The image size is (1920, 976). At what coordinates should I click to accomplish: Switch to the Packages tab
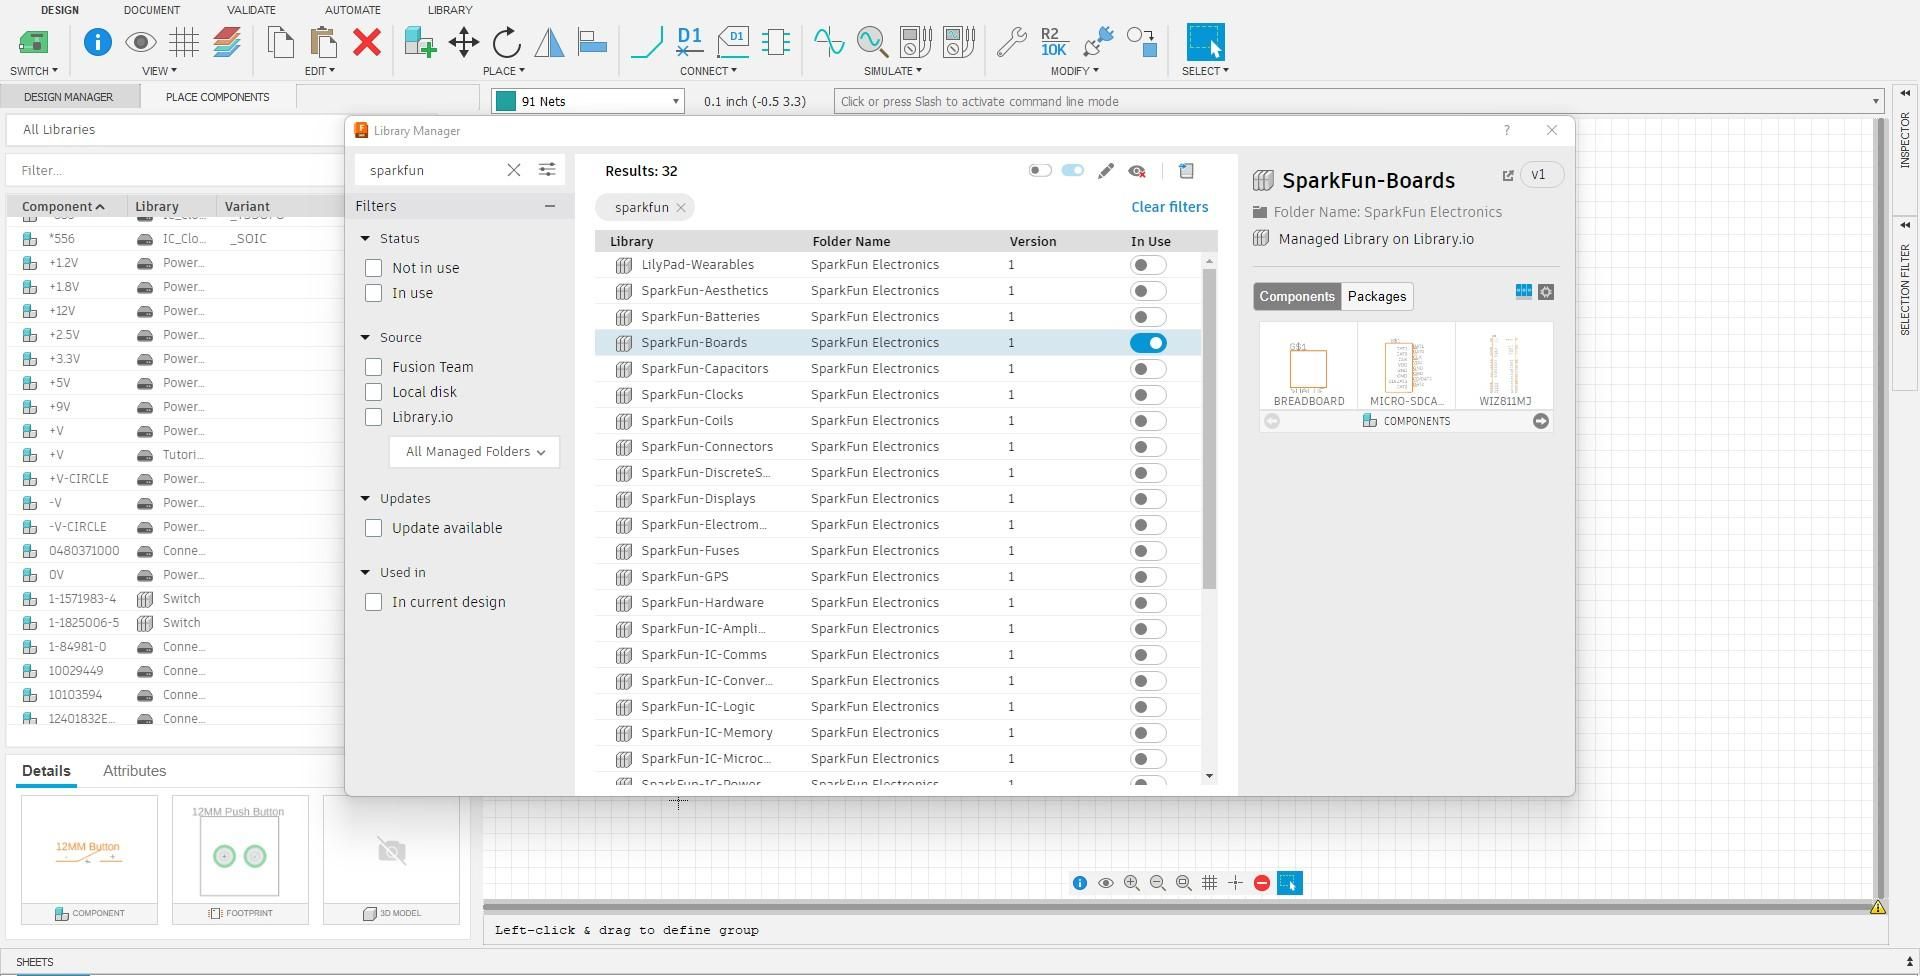(x=1376, y=296)
